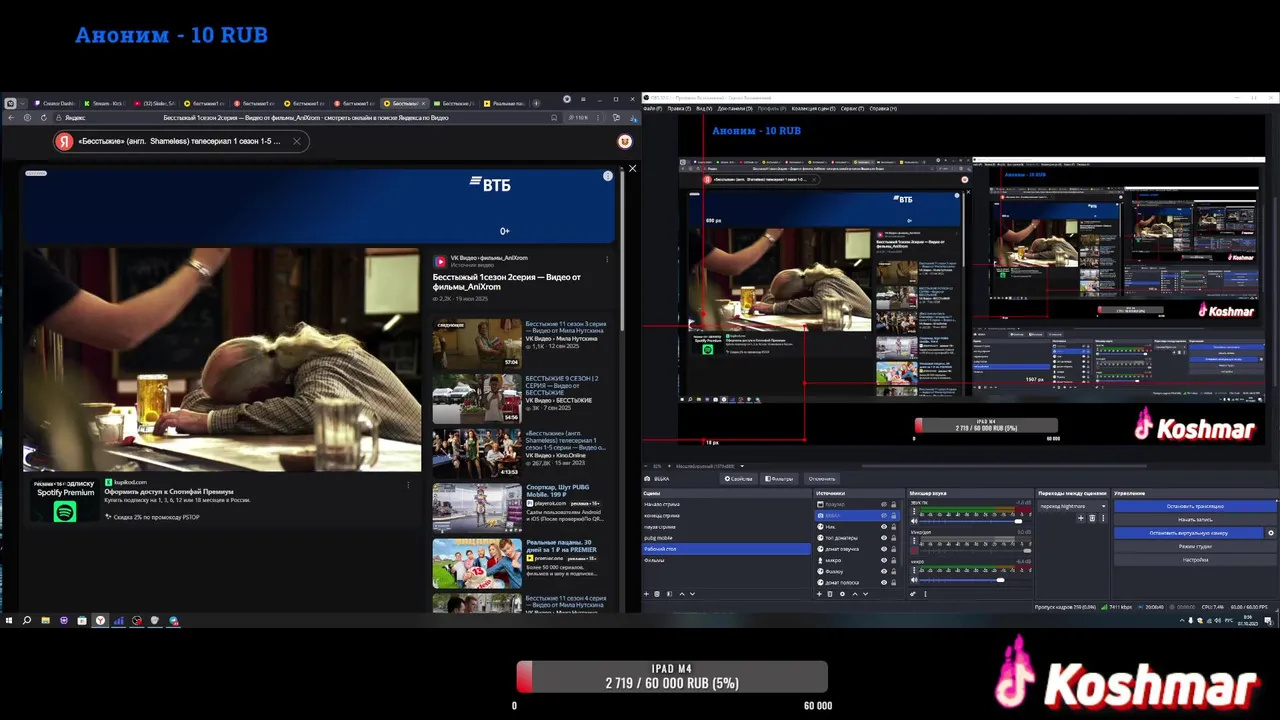The image size is (1280, 720).
Task: Add a scene transition with the plus icon
Action: pyautogui.click(x=1081, y=518)
